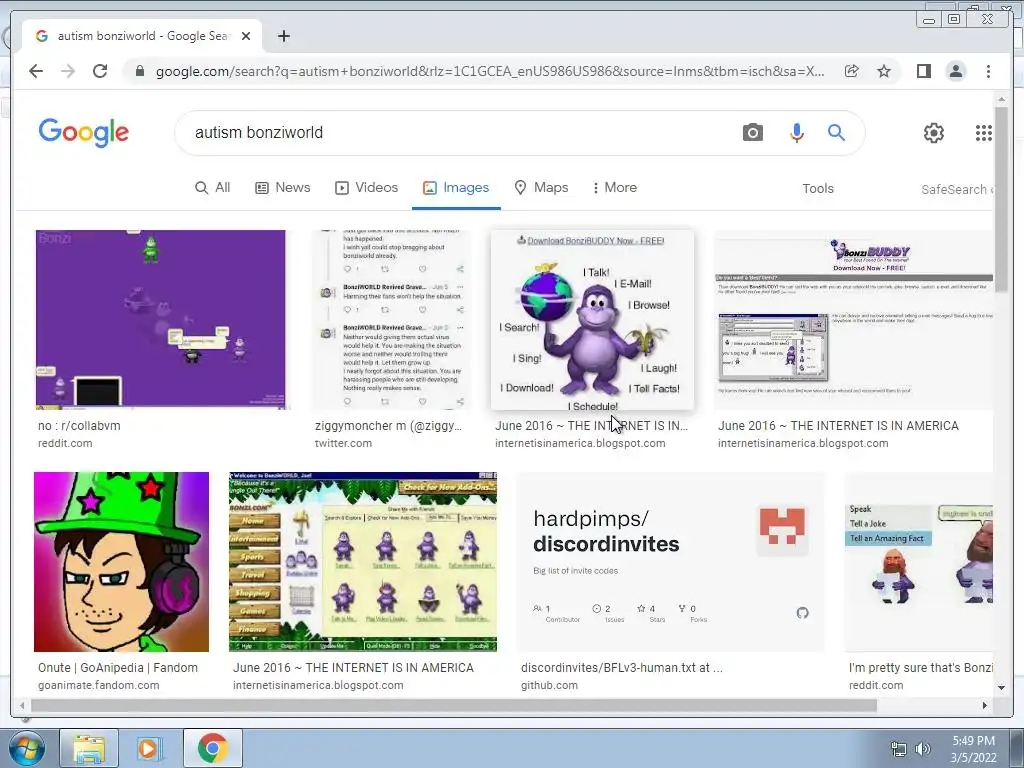View site information via the lock icon
This screenshot has width=1024, height=768.
pyautogui.click(x=140, y=71)
